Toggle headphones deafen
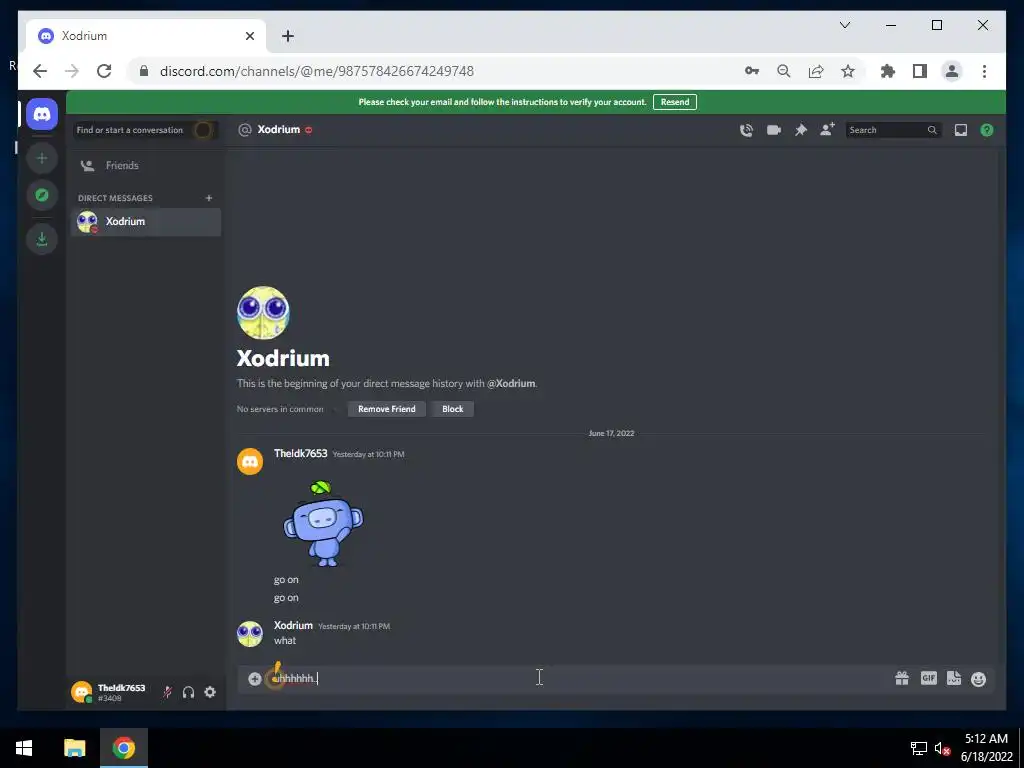This screenshot has width=1024, height=768. [188, 692]
